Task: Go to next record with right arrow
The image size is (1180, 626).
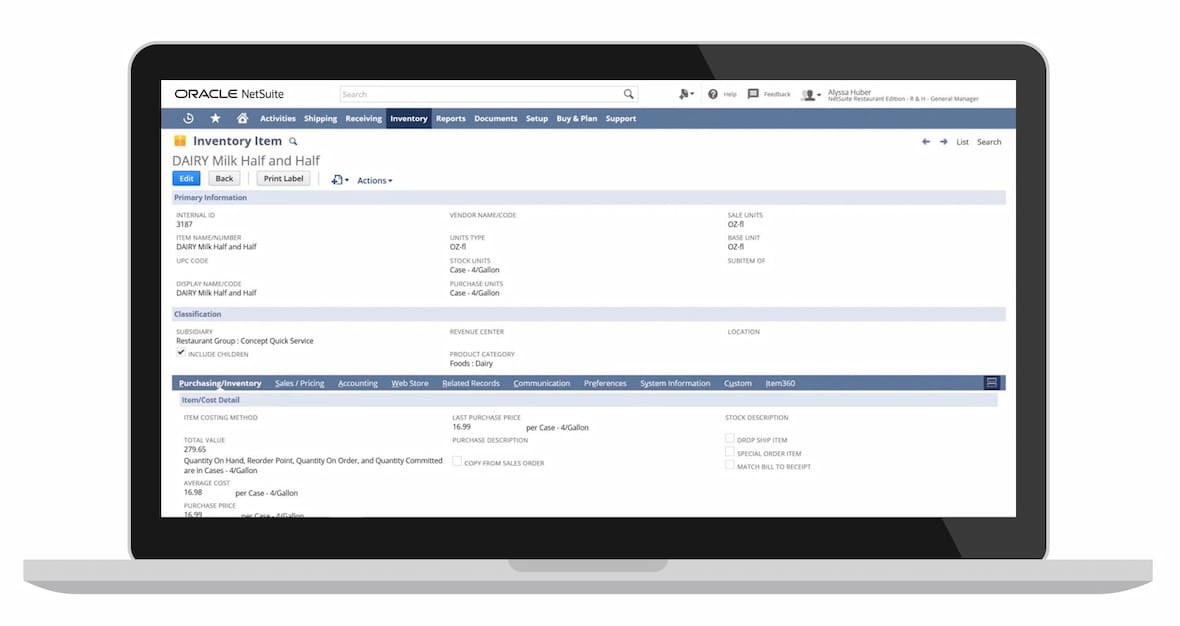Action: 943,141
